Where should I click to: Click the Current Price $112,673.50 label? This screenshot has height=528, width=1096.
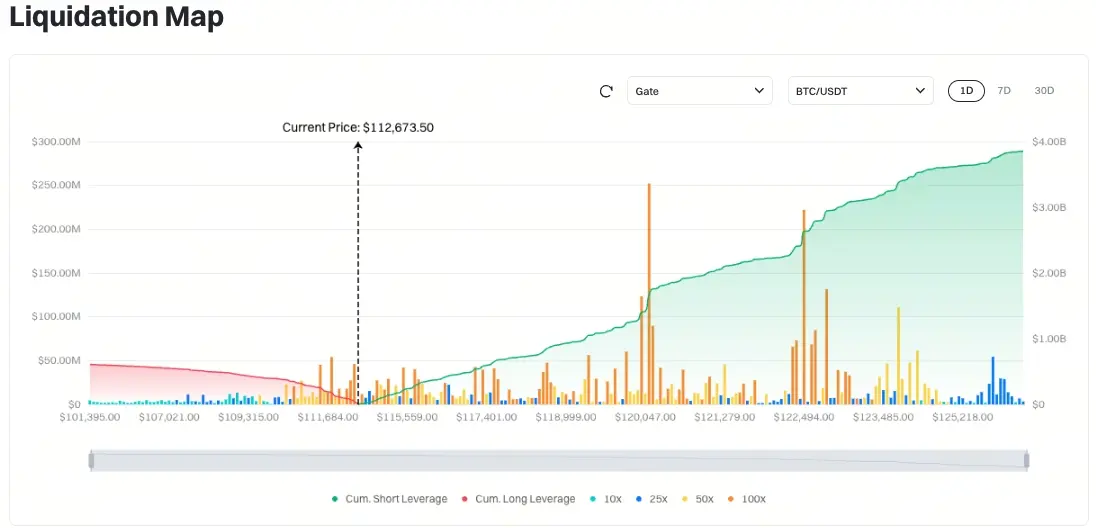tap(358, 127)
